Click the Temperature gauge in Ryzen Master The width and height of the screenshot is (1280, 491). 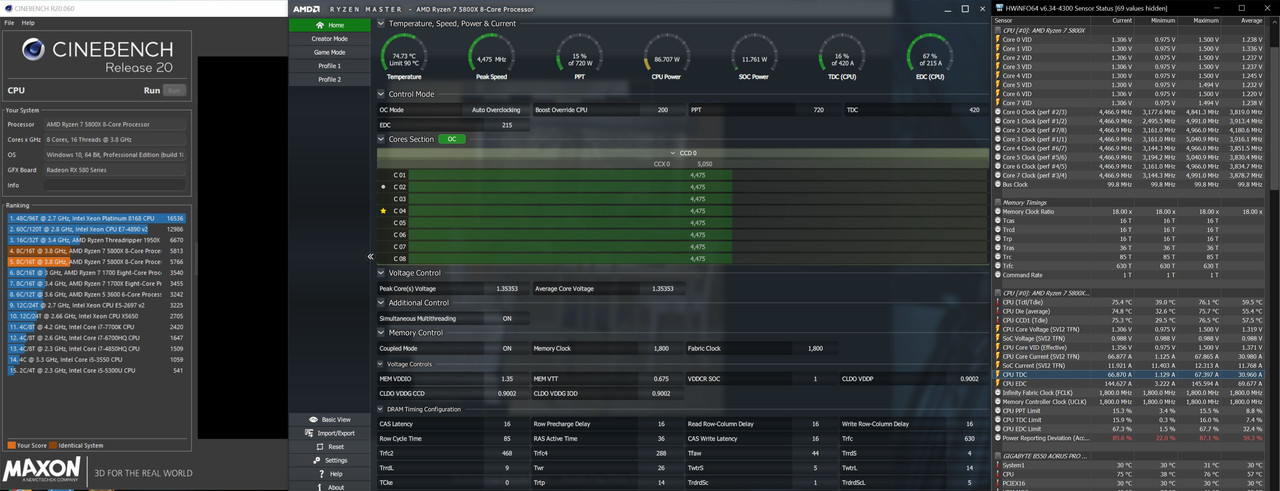pos(404,57)
